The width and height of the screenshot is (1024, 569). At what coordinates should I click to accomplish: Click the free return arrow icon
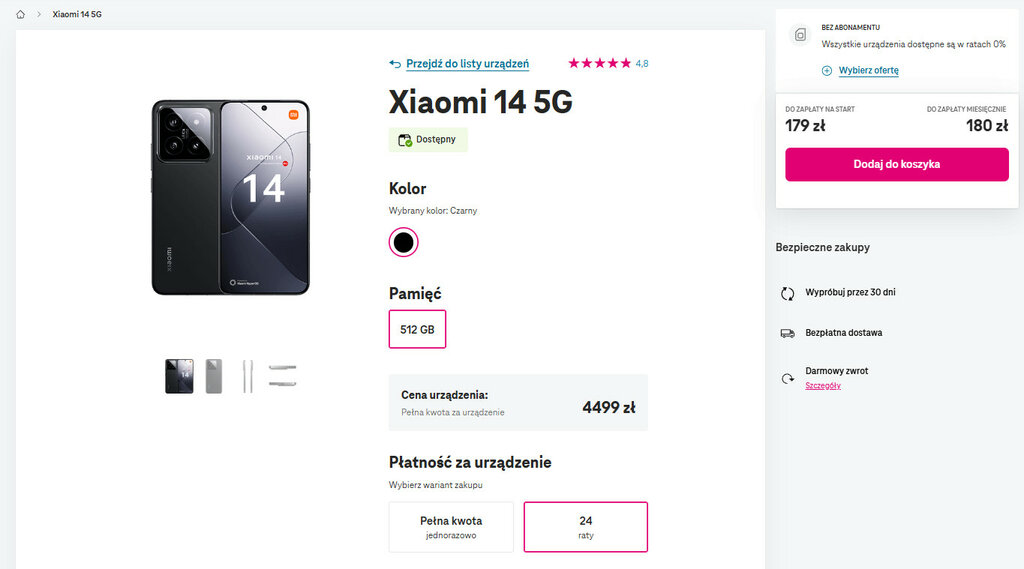click(787, 377)
